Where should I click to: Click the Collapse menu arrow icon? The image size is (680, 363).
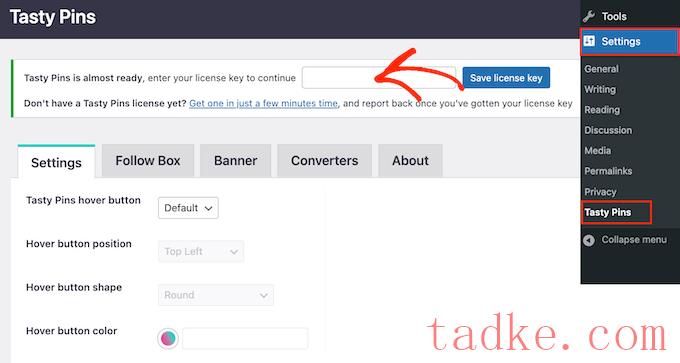[x=588, y=240]
